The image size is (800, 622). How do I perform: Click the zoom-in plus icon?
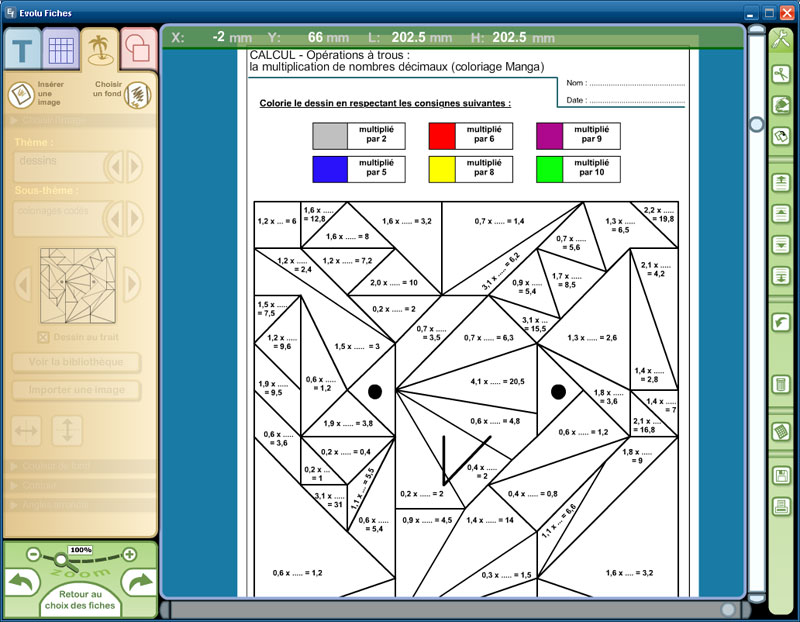(129, 554)
